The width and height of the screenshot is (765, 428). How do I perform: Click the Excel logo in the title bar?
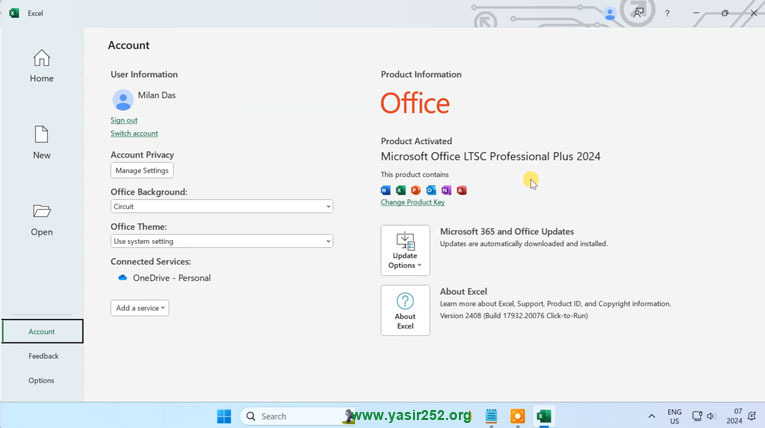click(x=14, y=13)
